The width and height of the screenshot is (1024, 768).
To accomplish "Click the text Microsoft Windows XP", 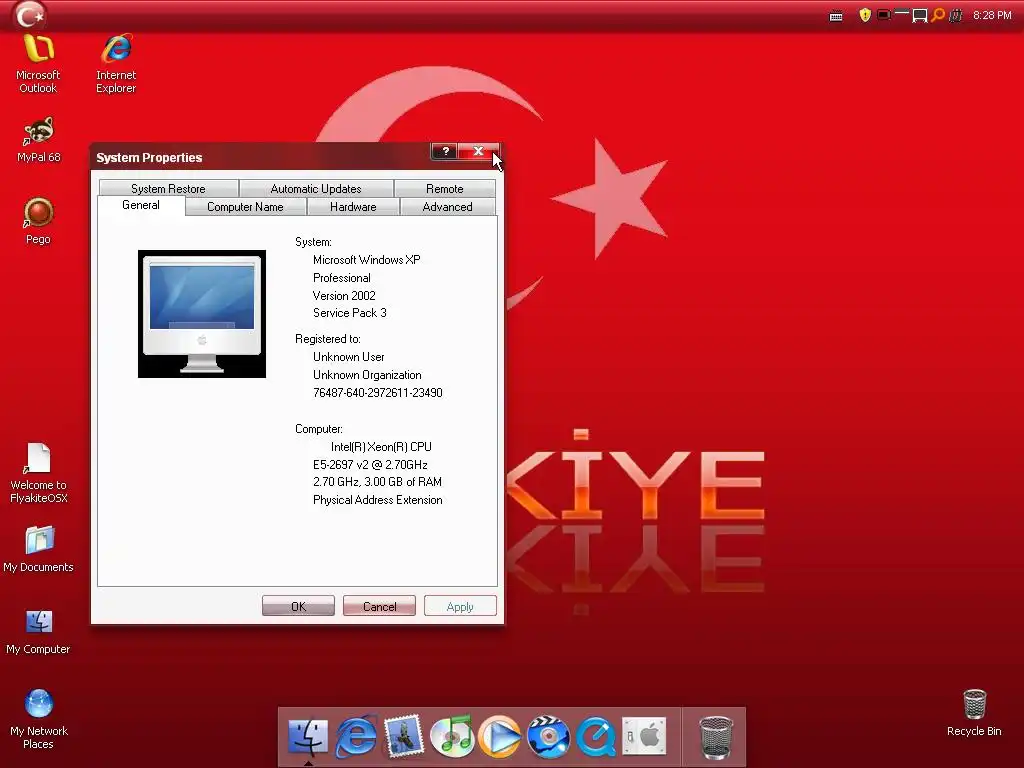I will click(366, 260).
